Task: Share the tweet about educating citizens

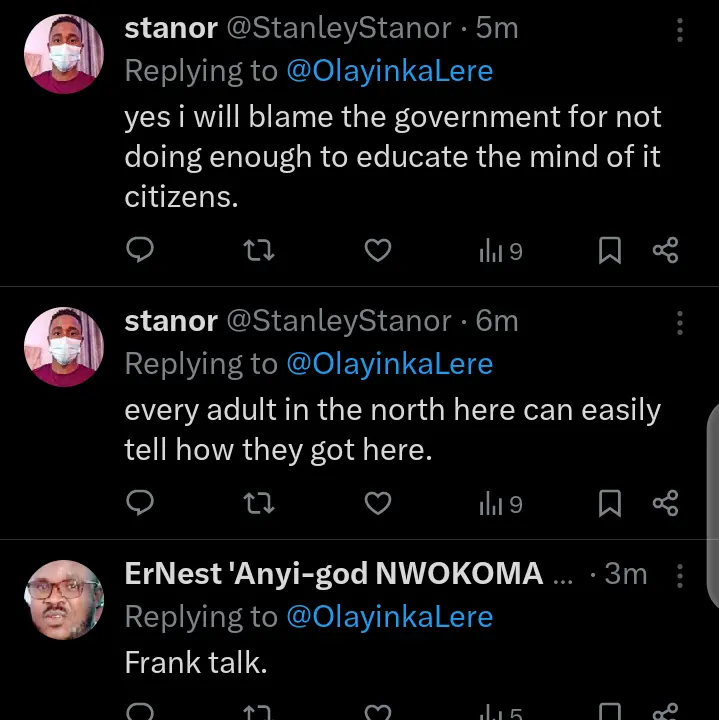Action: [666, 250]
